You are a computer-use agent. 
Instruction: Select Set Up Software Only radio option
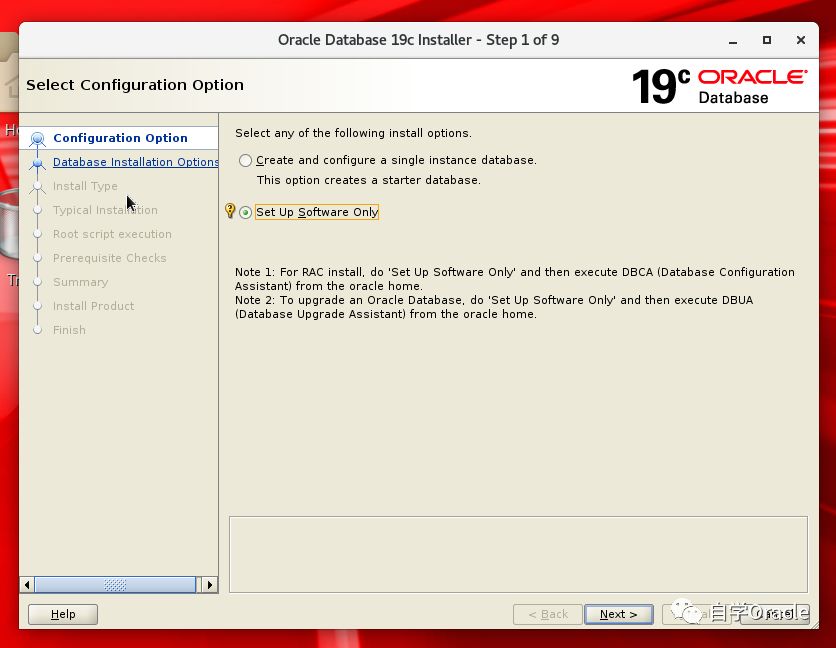click(x=245, y=212)
